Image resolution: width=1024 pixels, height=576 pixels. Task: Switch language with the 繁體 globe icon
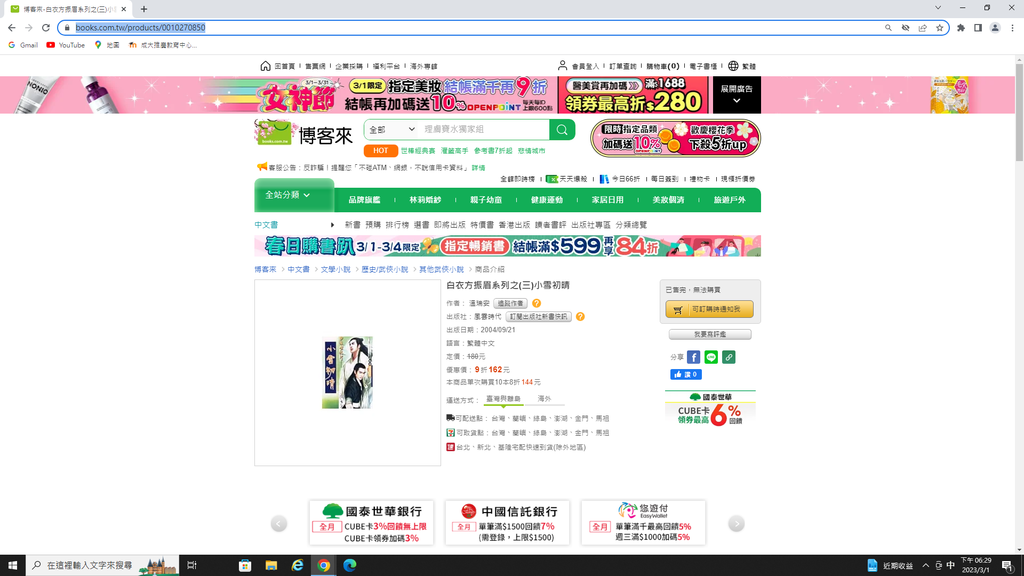pyautogui.click(x=733, y=66)
